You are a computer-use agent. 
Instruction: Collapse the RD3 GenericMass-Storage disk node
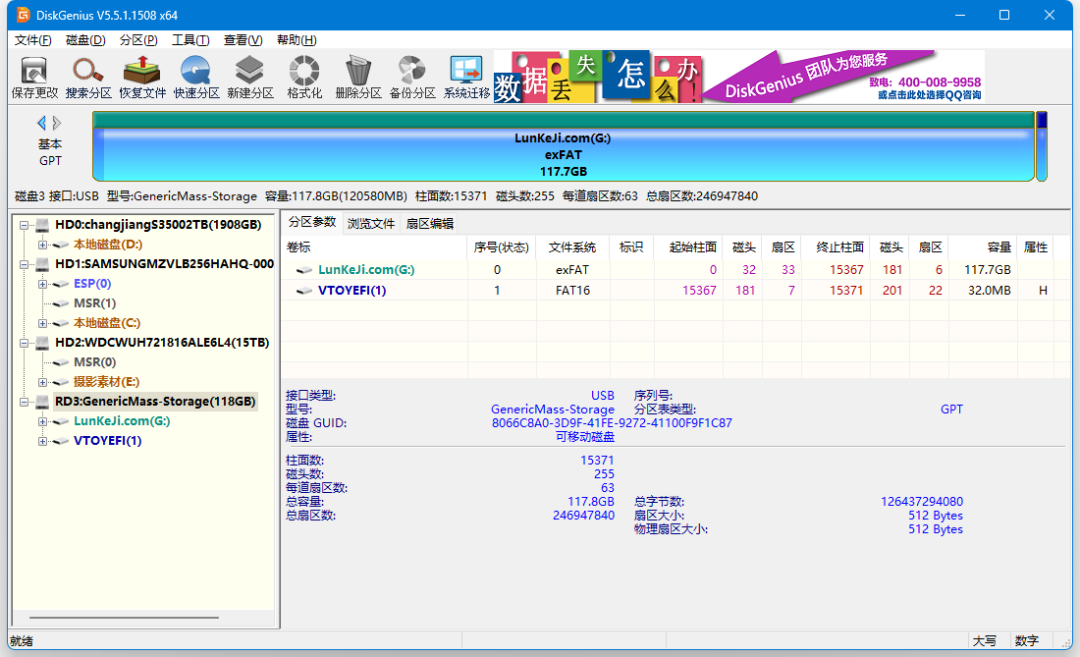pyautogui.click(x=24, y=402)
